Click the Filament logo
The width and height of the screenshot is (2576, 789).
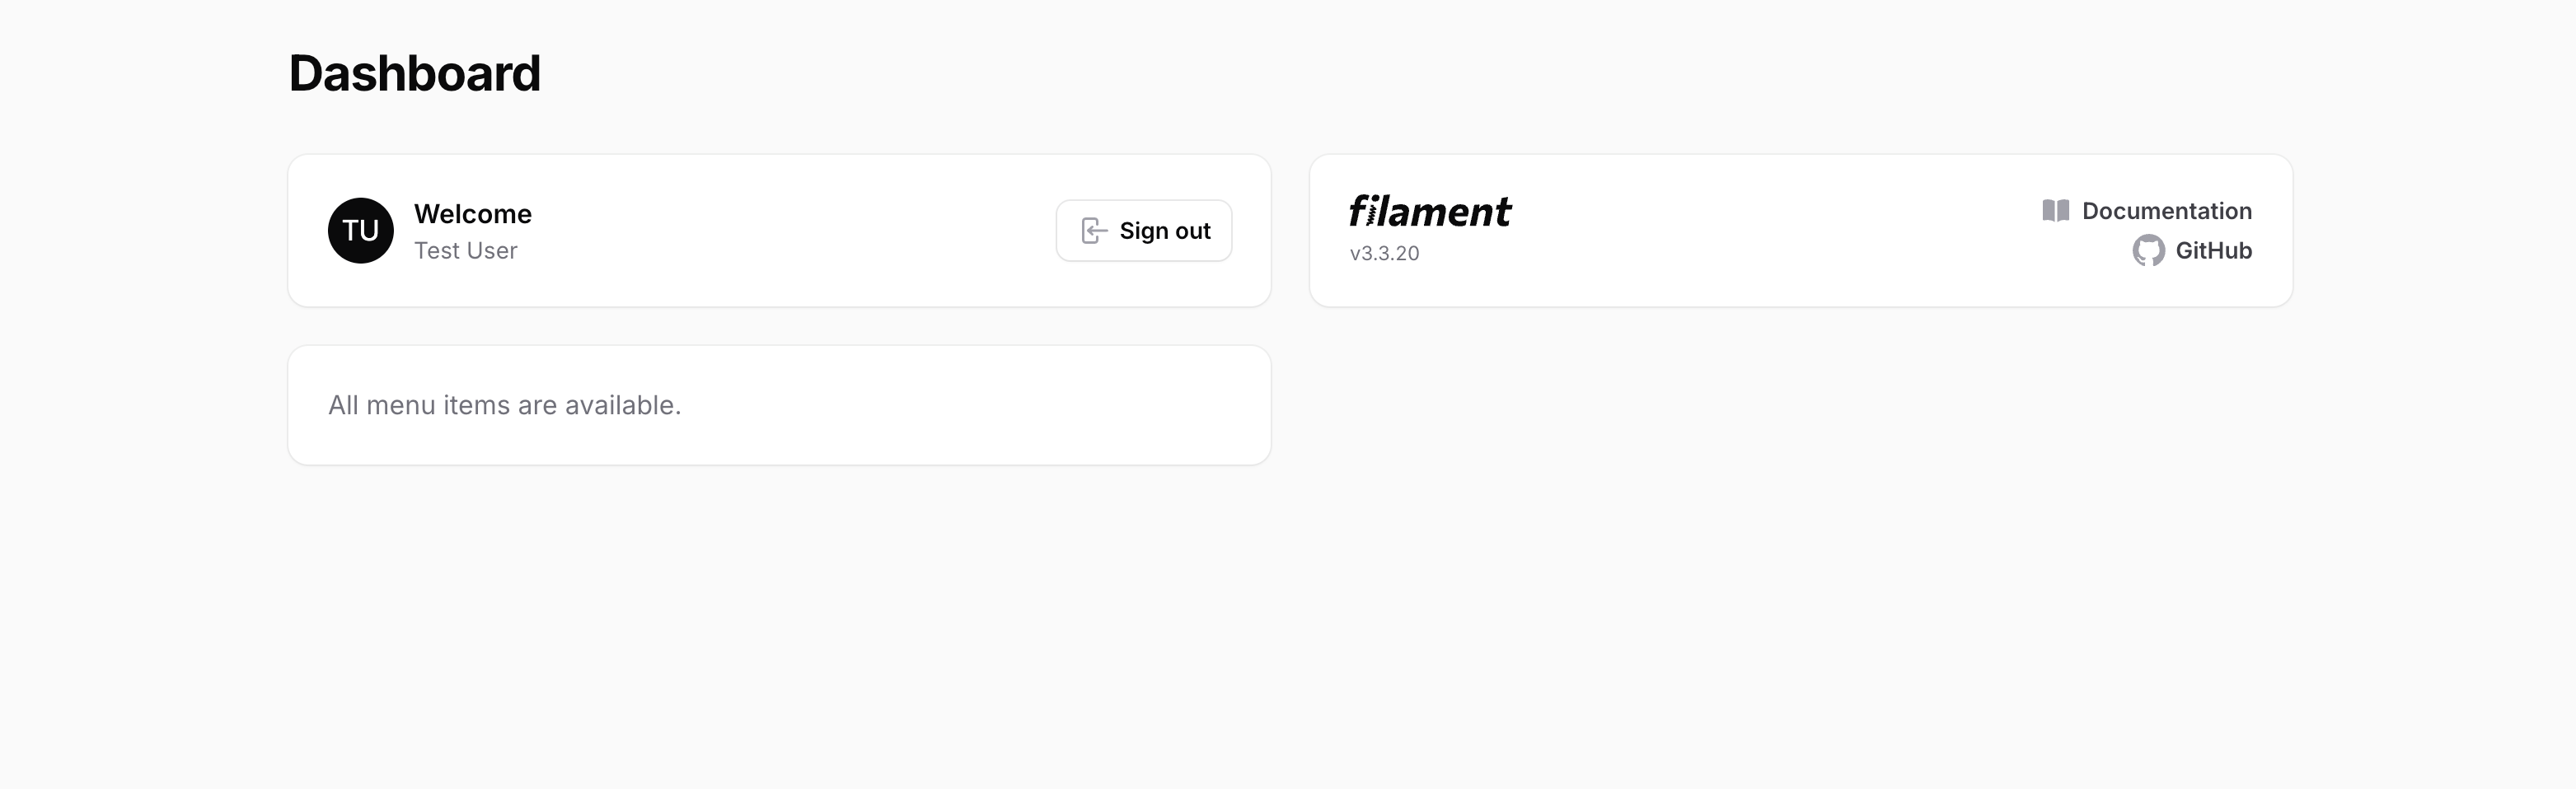coord(1429,212)
